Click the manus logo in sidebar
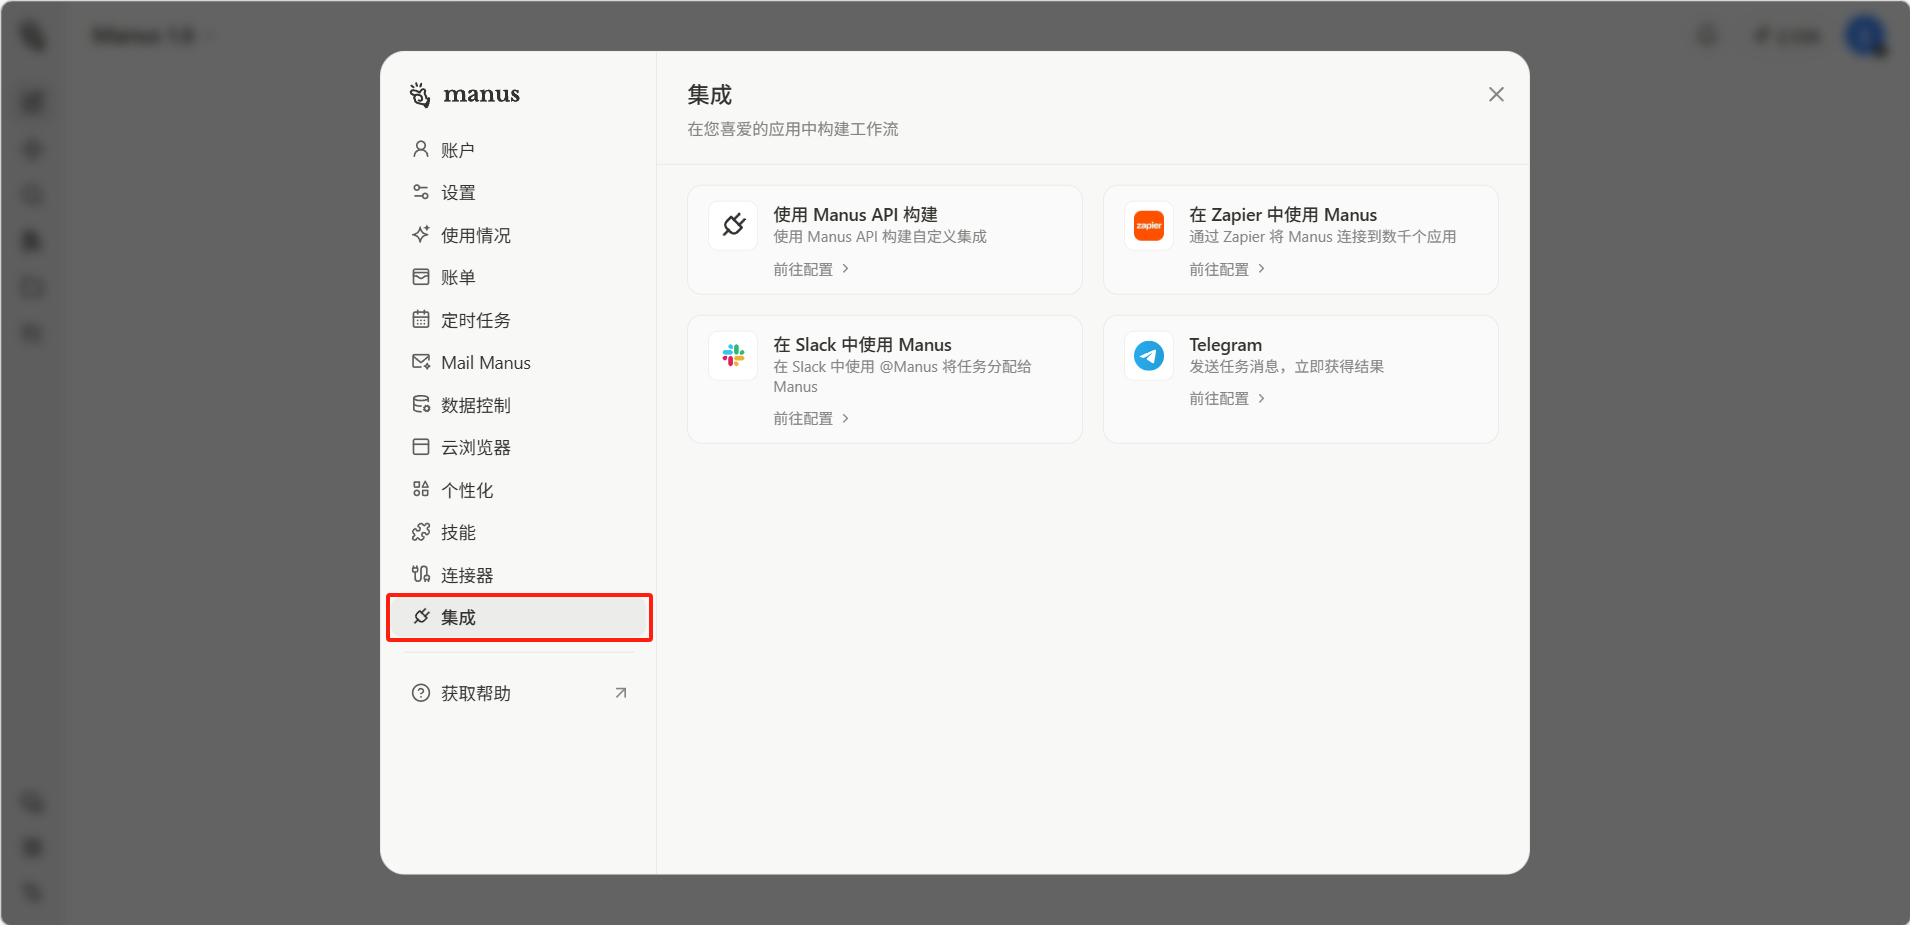The width and height of the screenshot is (1910, 925). coord(465,94)
